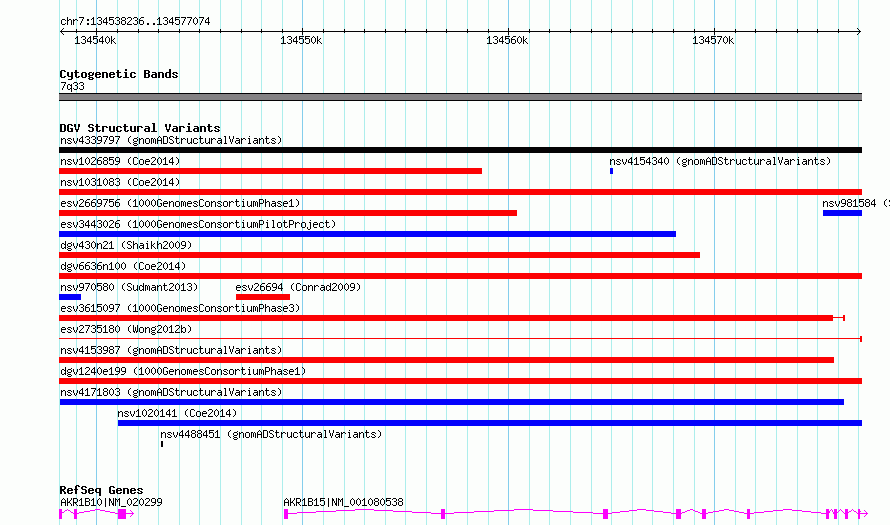This screenshot has height=525, width=890.
Task: Click the chr7:134538236..134577074 coordinate label
Action: pos(135,22)
